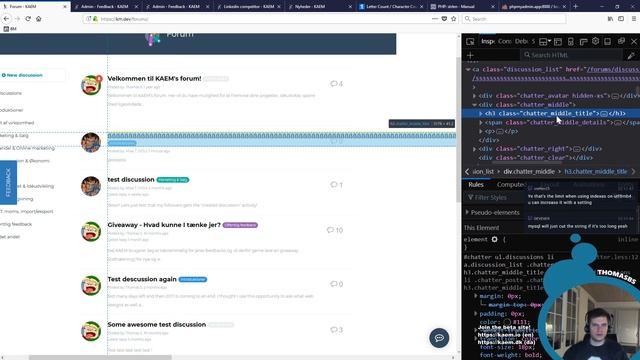
Task: Close the developer tools panel
Action: pos(634,41)
